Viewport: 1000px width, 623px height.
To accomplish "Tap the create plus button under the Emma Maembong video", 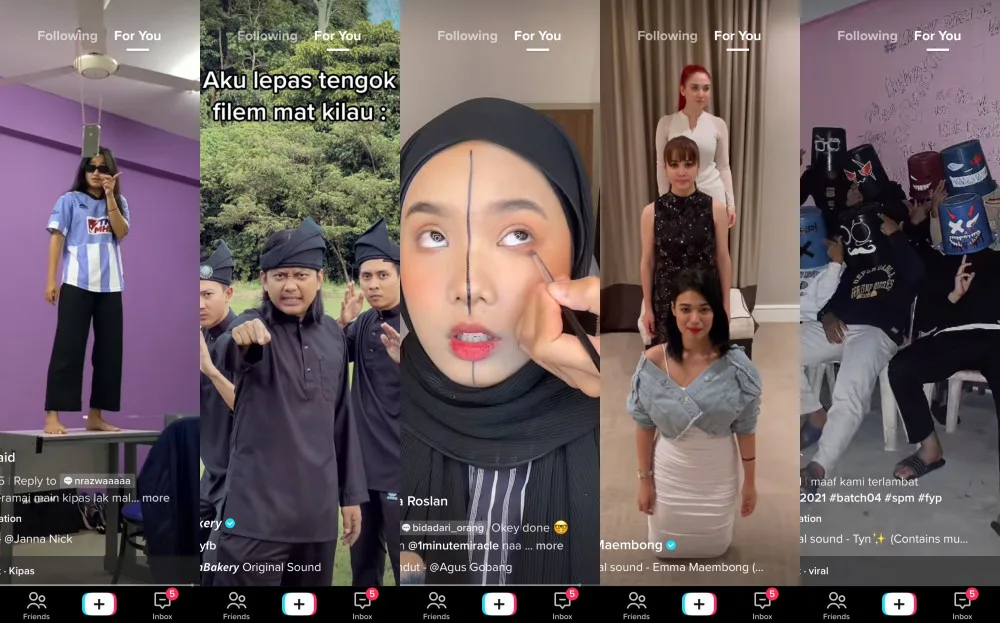I will pyautogui.click(x=699, y=603).
